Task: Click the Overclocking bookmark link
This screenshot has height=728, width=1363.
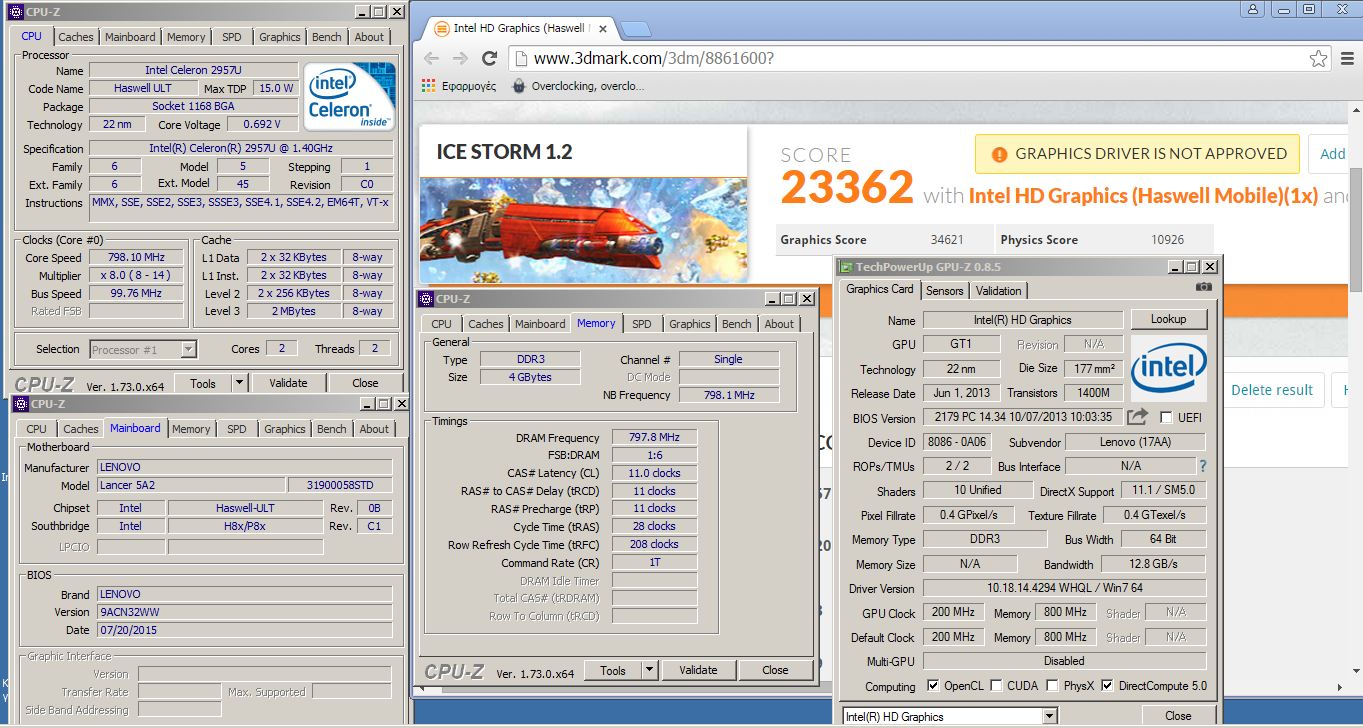Action: click(x=587, y=86)
